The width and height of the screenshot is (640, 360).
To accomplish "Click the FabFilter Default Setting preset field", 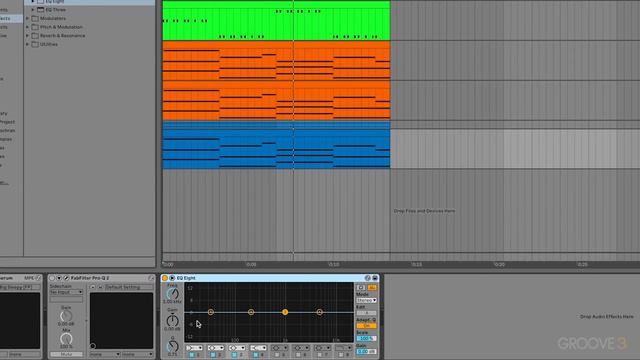I will click(x=129, y=287).
